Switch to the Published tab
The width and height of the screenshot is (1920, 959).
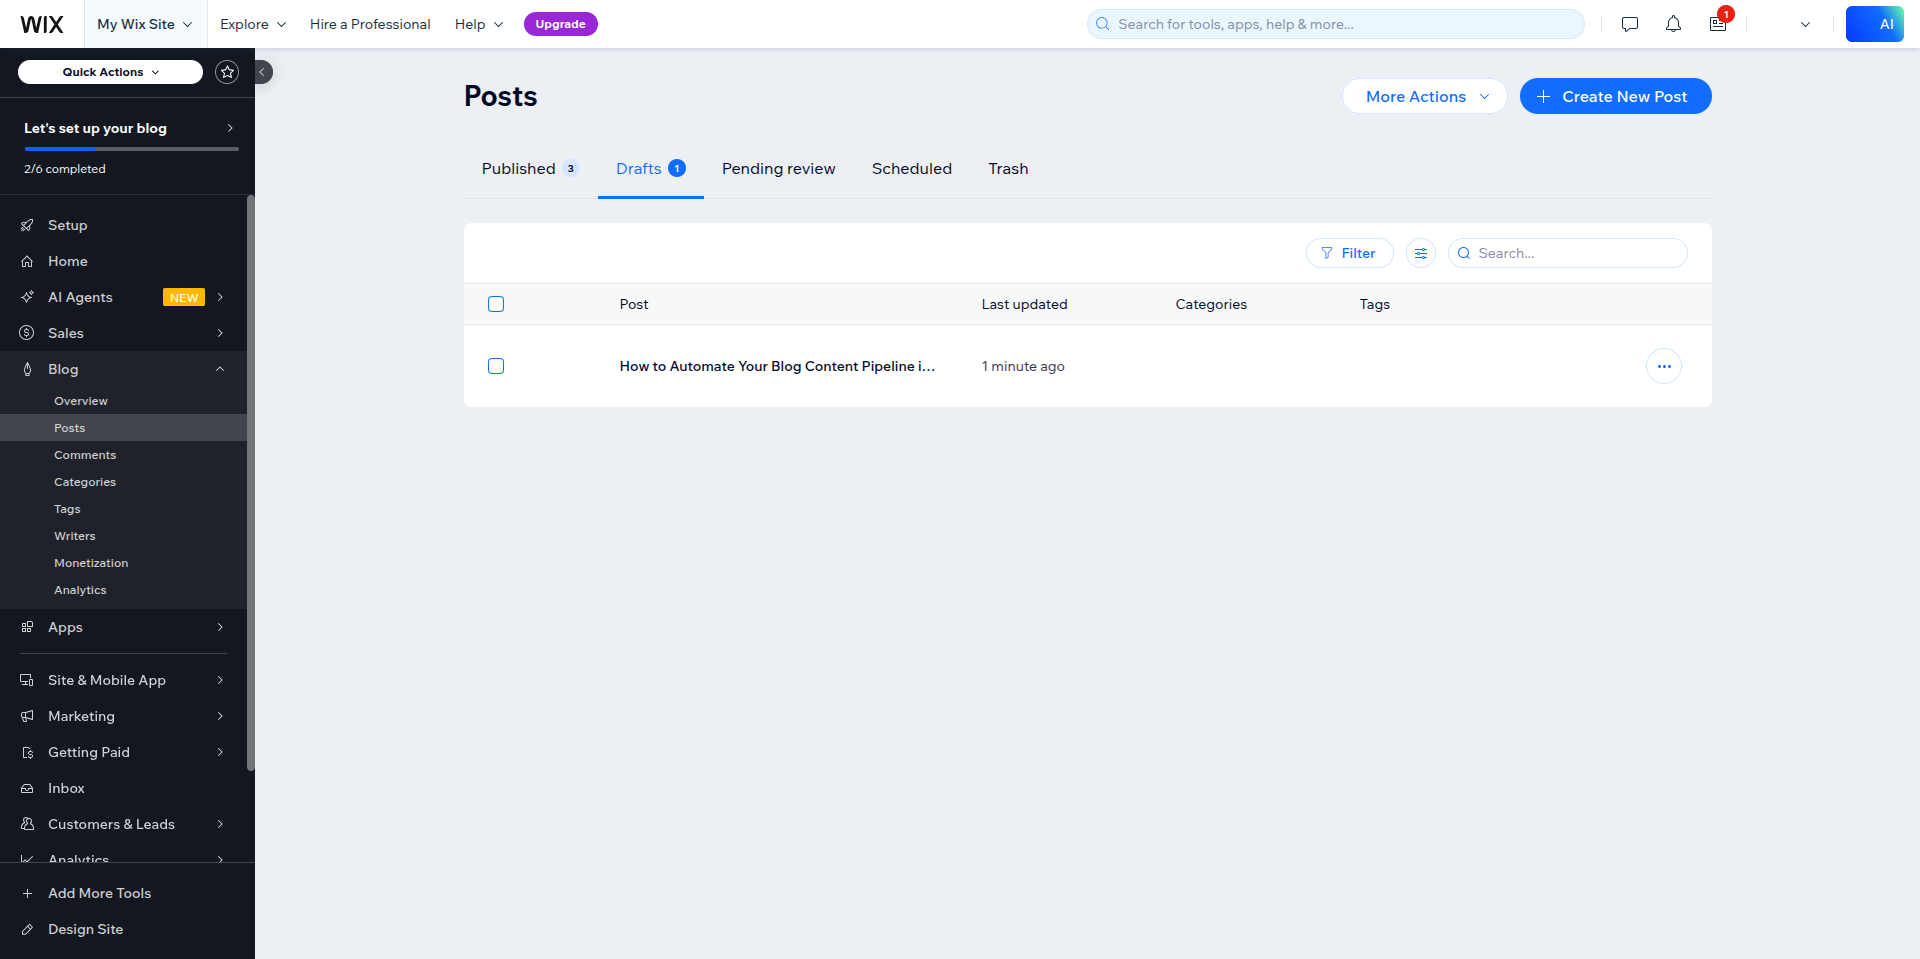pos(530,169)
